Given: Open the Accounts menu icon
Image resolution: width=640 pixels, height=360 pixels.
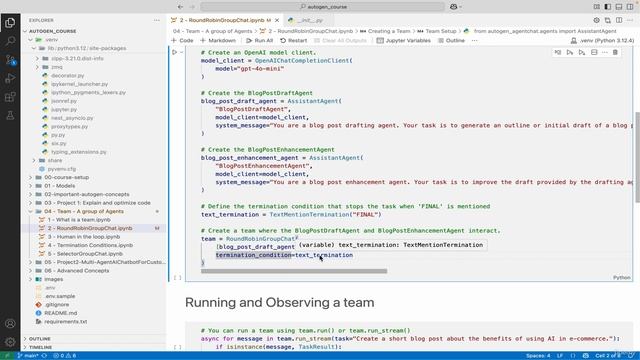Looking at the screenshot, I should point(10,324).
